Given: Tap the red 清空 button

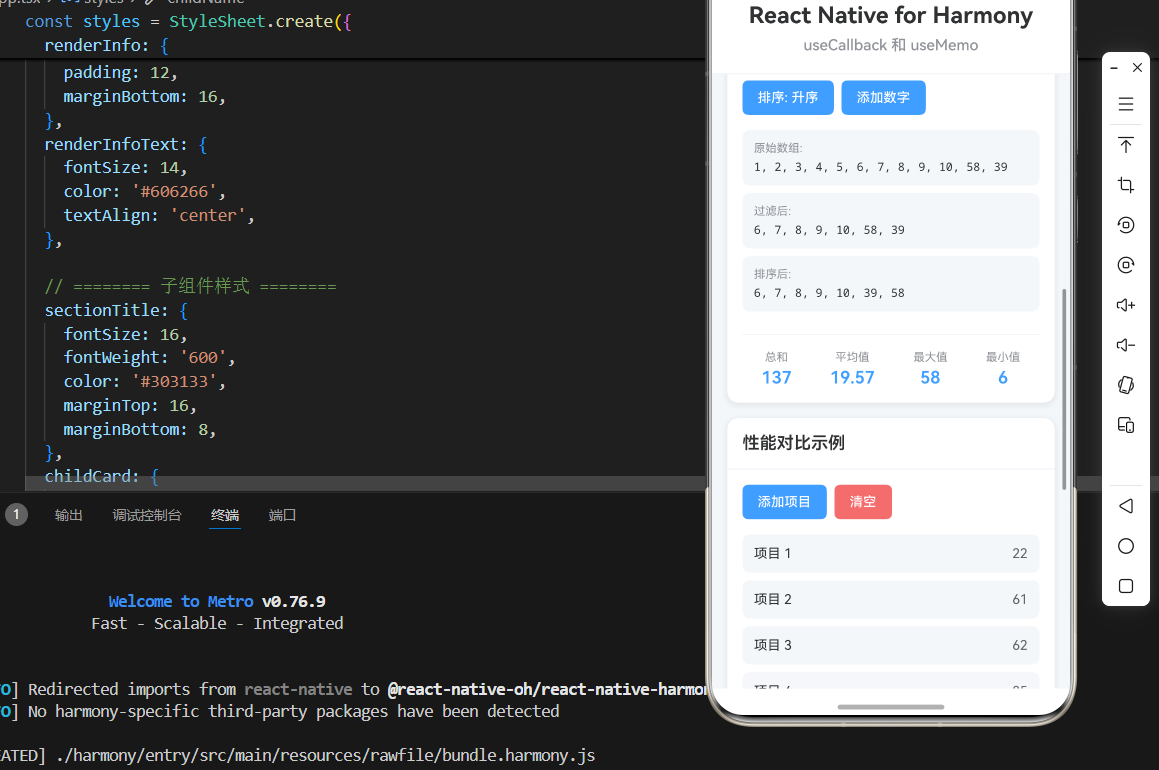Looking at the screenshot, I should pos(862,502).
